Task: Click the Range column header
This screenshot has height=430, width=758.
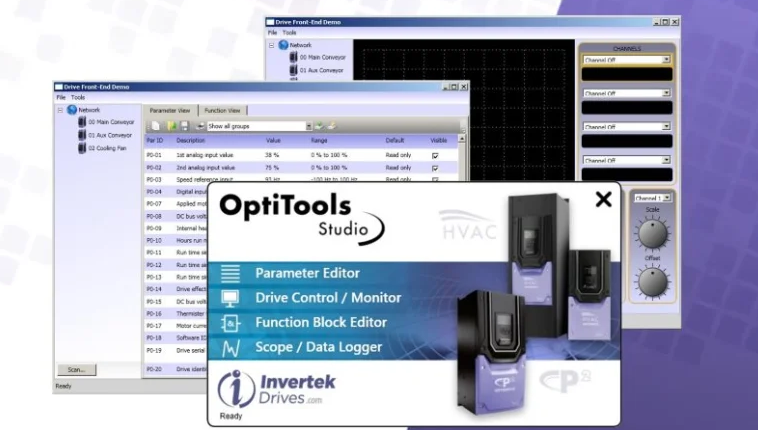Action: click(319, 140)
